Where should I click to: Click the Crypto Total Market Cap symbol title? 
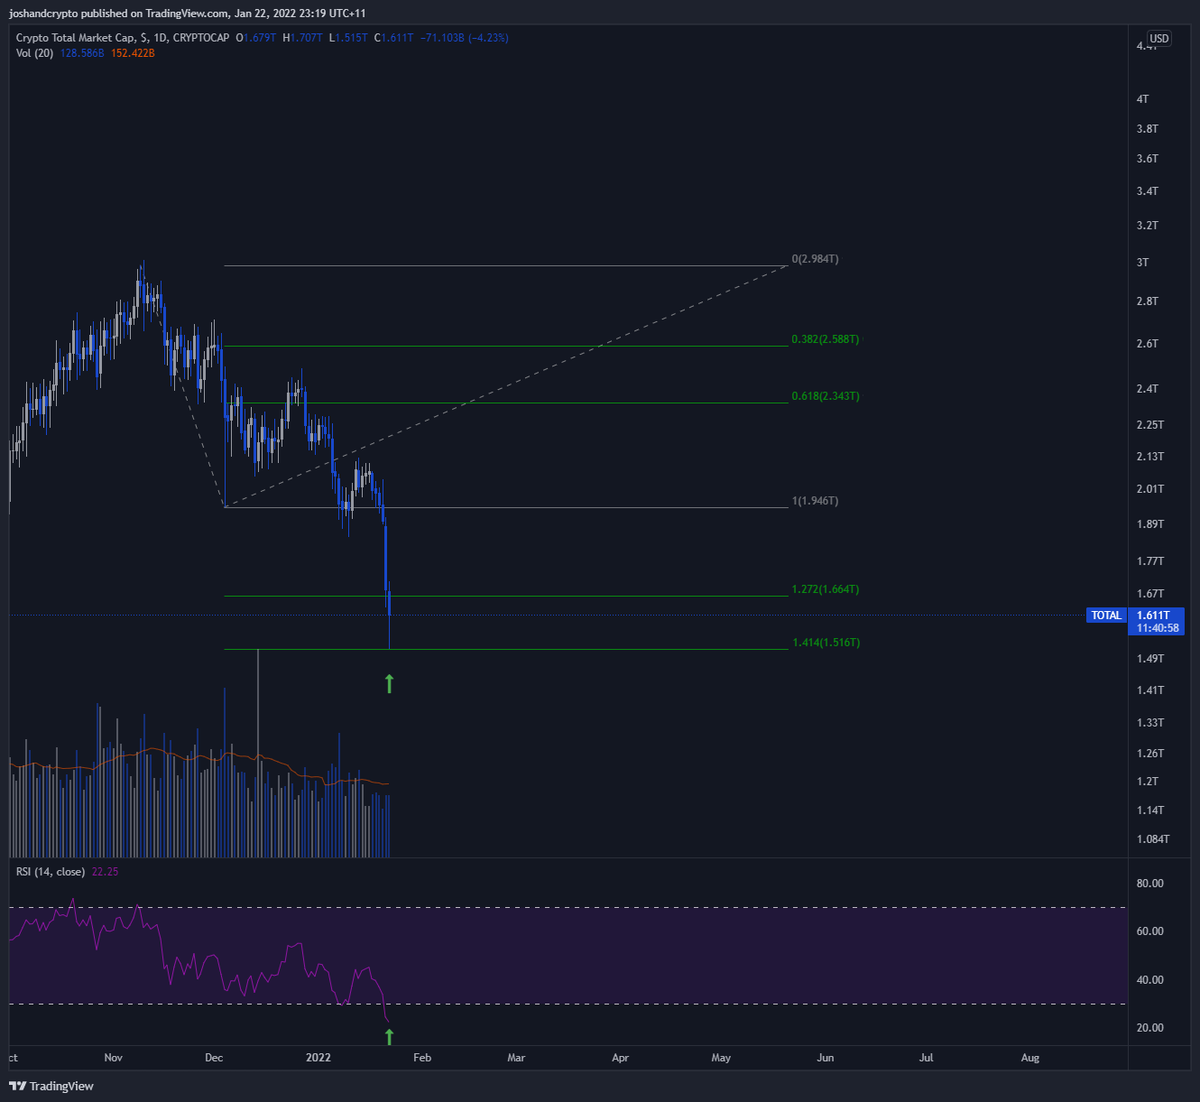tap(123, 38)
